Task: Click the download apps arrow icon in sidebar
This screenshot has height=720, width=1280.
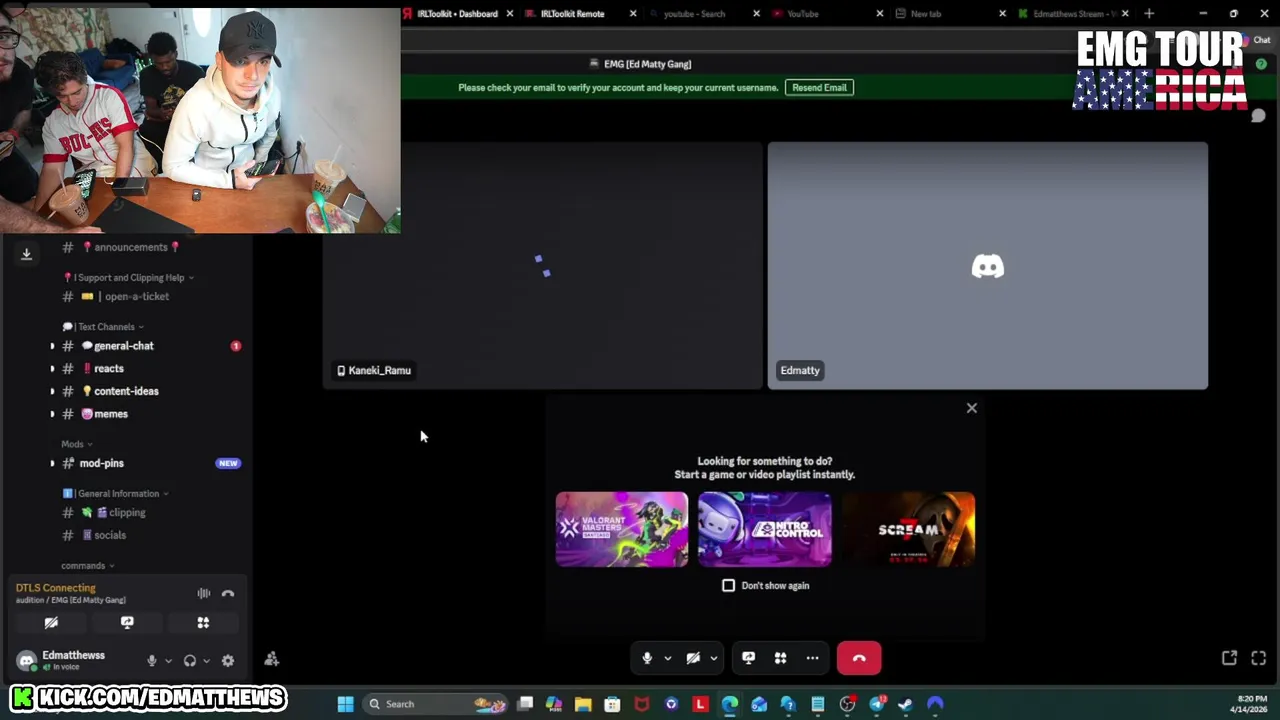Action: tap(27, 254)
